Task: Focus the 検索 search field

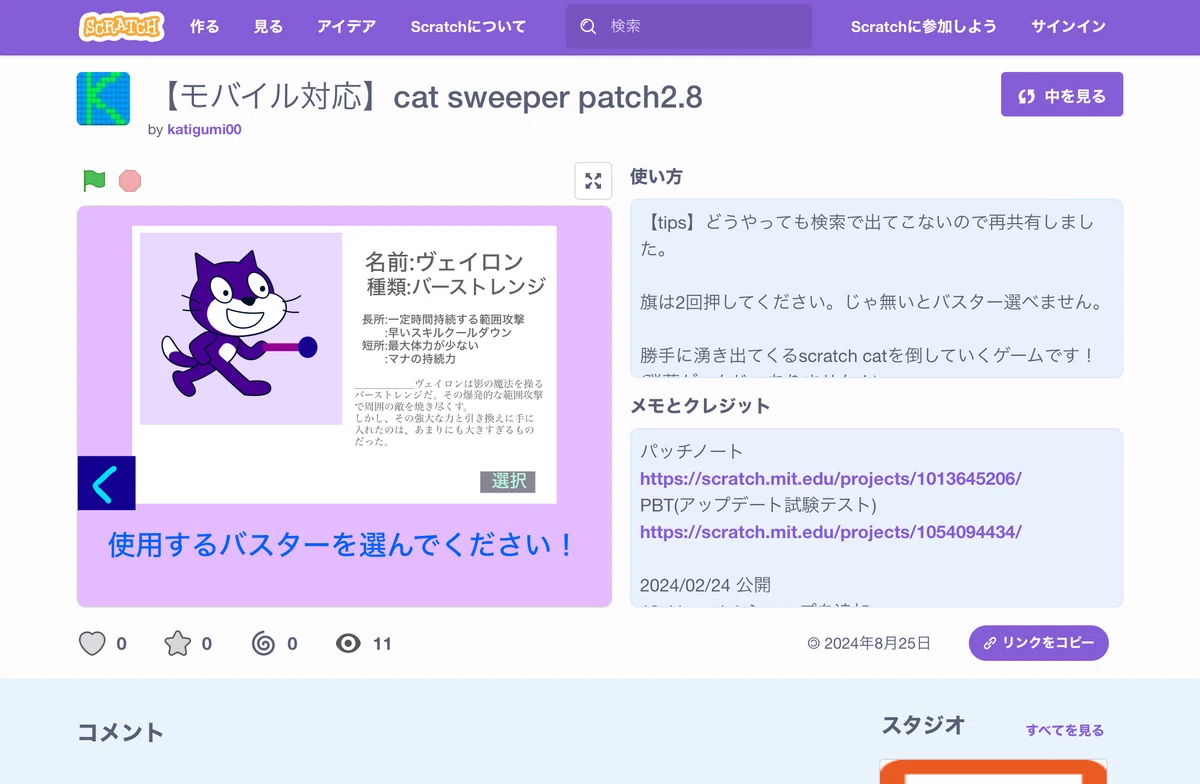Action: click(689, 27)
